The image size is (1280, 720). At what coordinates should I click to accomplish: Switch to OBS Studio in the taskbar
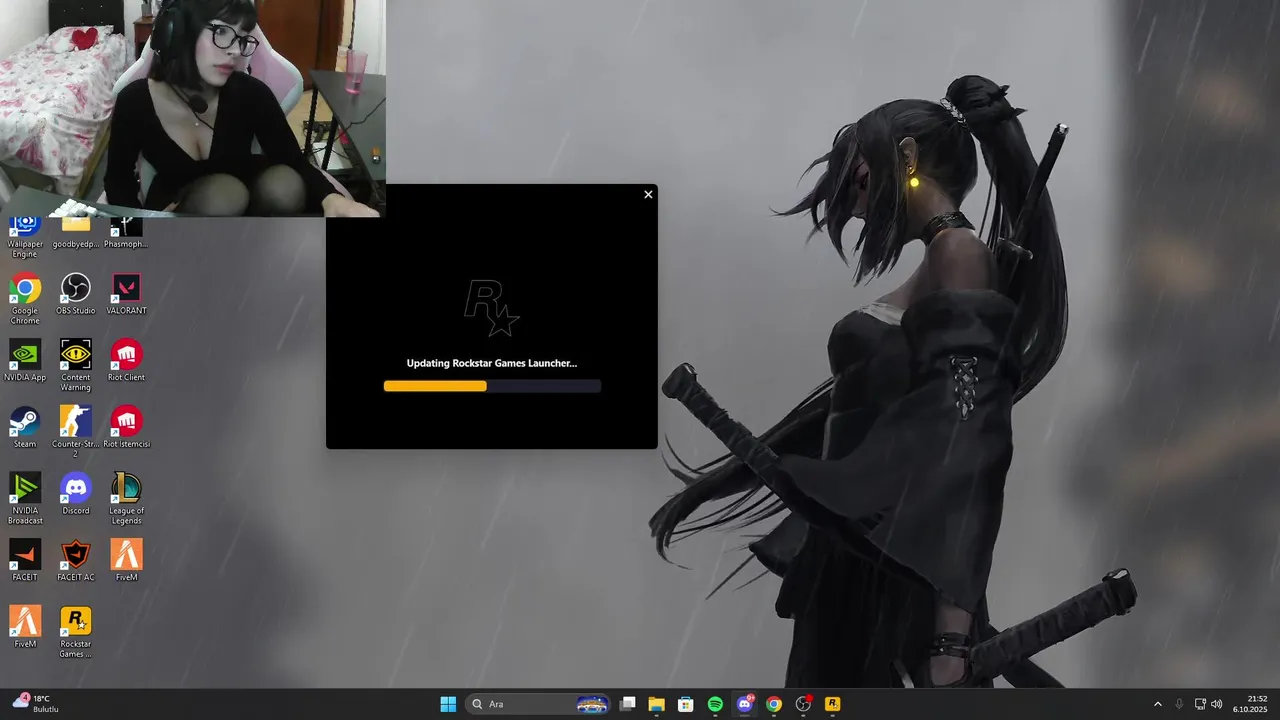pos(803,704)
